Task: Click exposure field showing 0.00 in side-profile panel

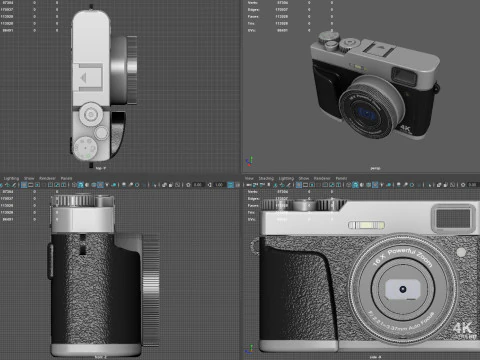Action: coord(198,185)
